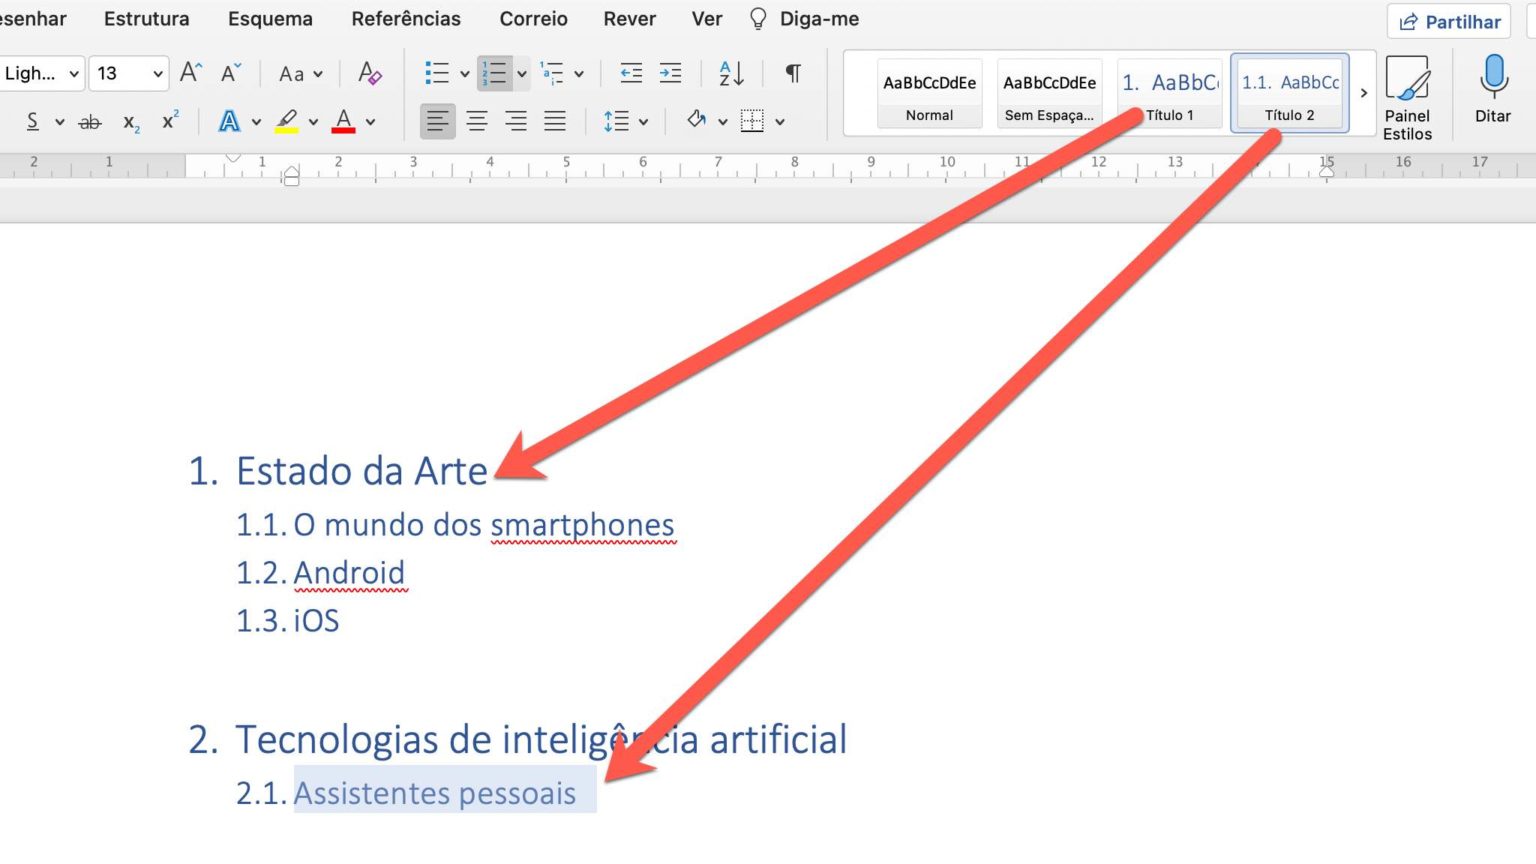Switch to the Referências tab

(x=406, y=19)
